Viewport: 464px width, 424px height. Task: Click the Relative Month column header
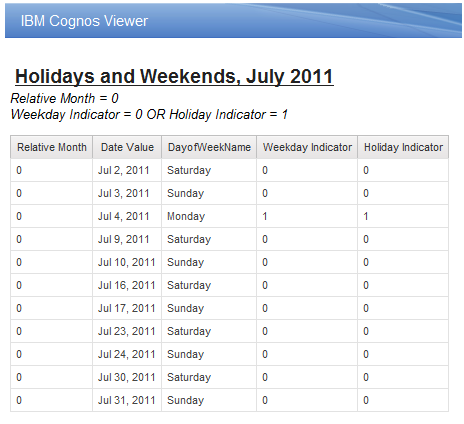pos(52,147)
